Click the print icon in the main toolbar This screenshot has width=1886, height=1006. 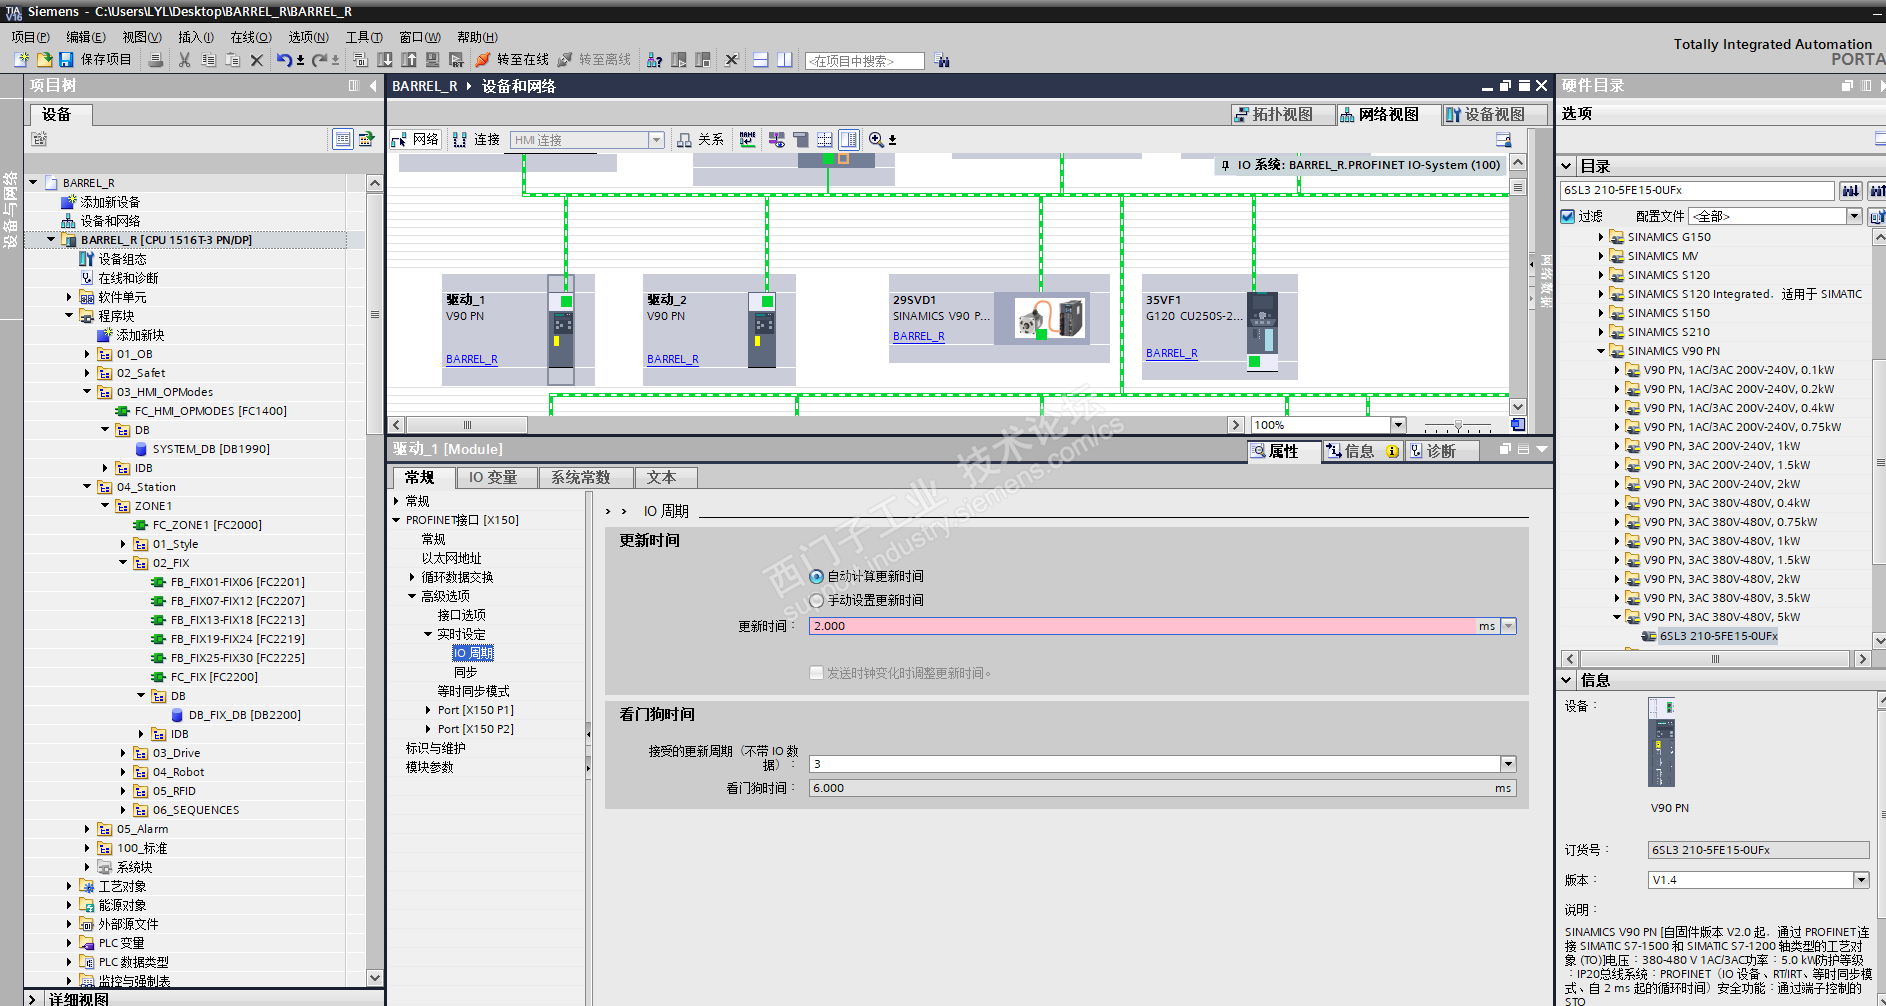[x=156, y=60]
